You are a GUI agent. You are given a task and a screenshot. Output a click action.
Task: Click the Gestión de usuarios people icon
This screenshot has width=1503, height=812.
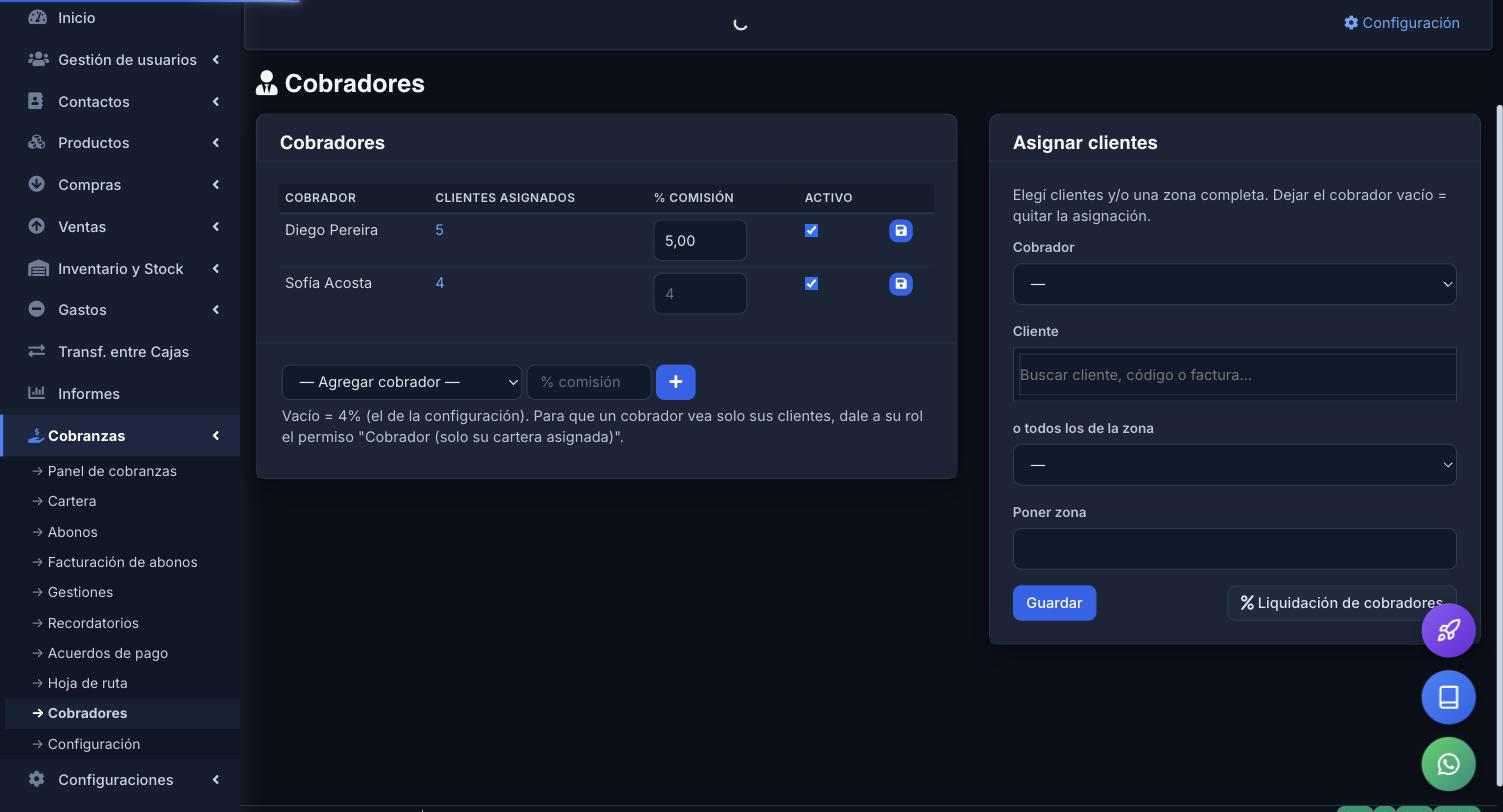(38, 59)
